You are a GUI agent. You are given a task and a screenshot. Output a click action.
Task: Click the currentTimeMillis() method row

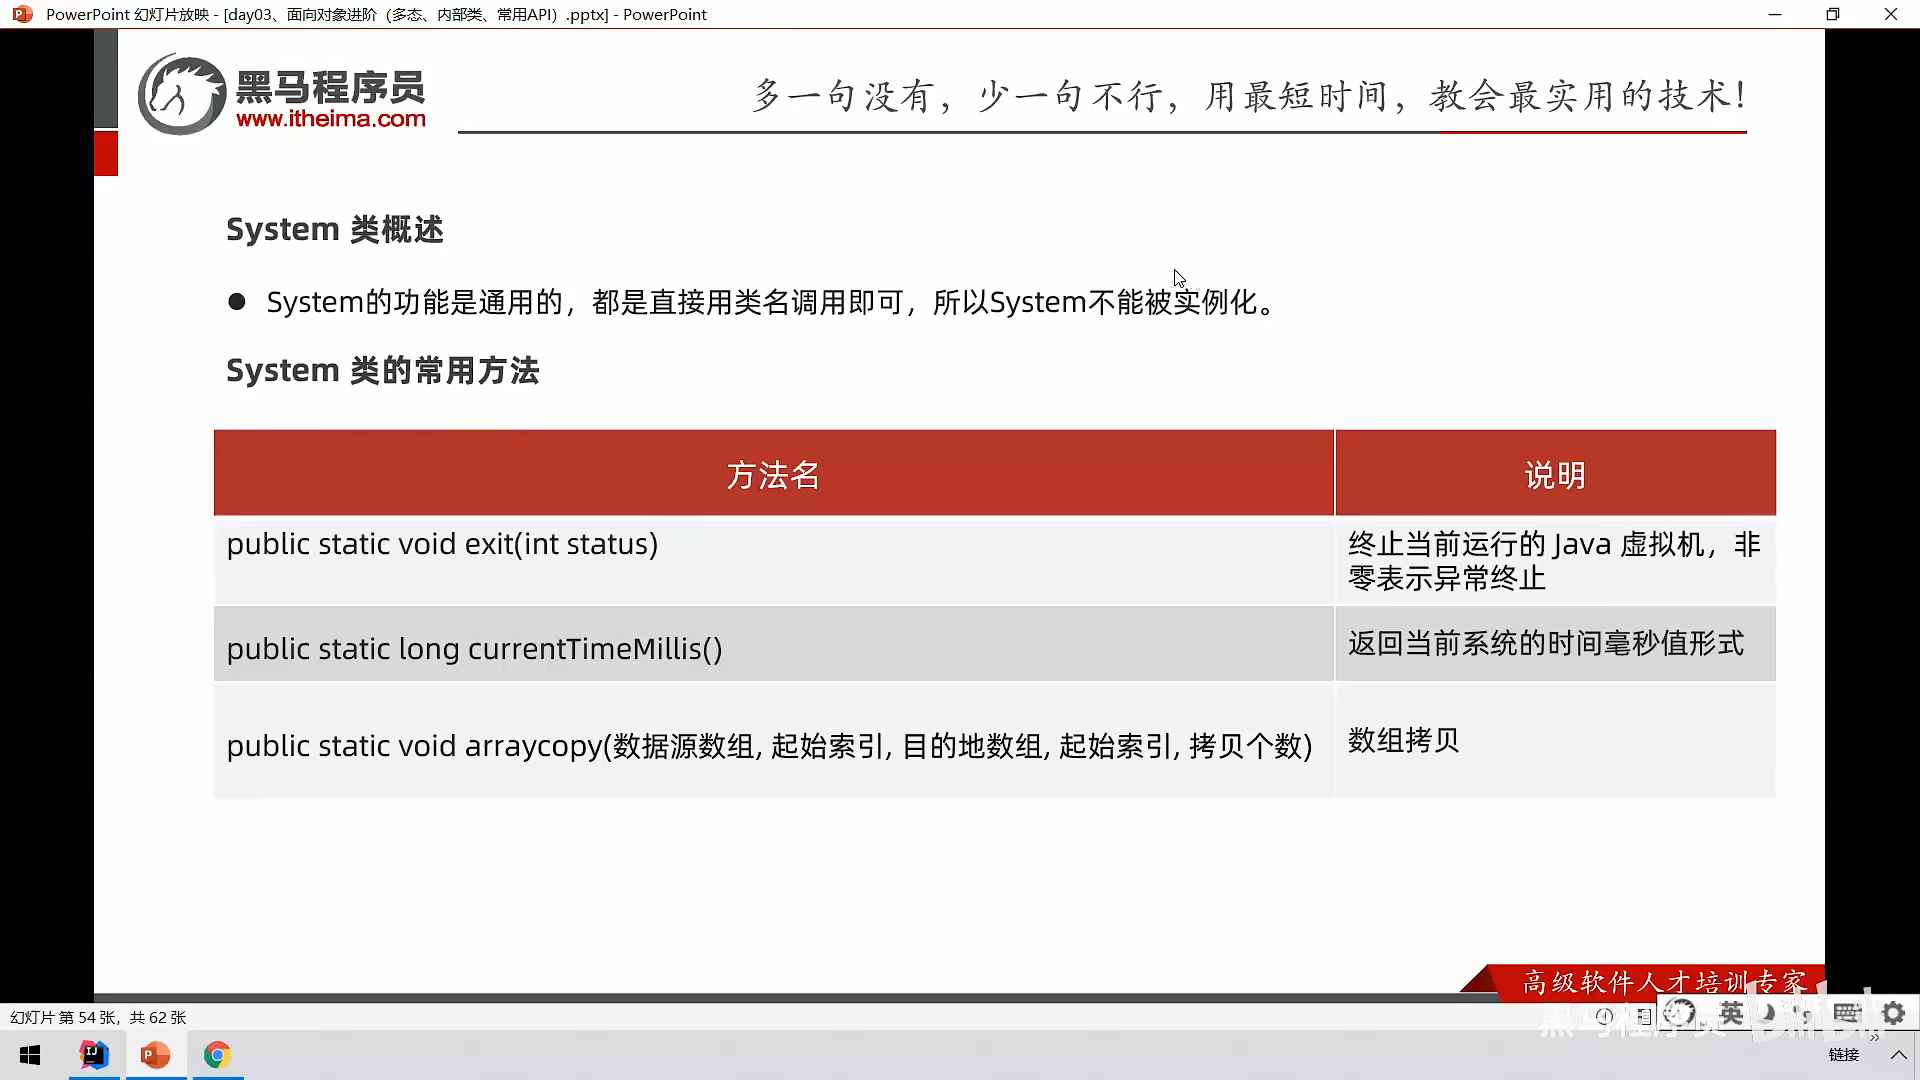[474, 649]
